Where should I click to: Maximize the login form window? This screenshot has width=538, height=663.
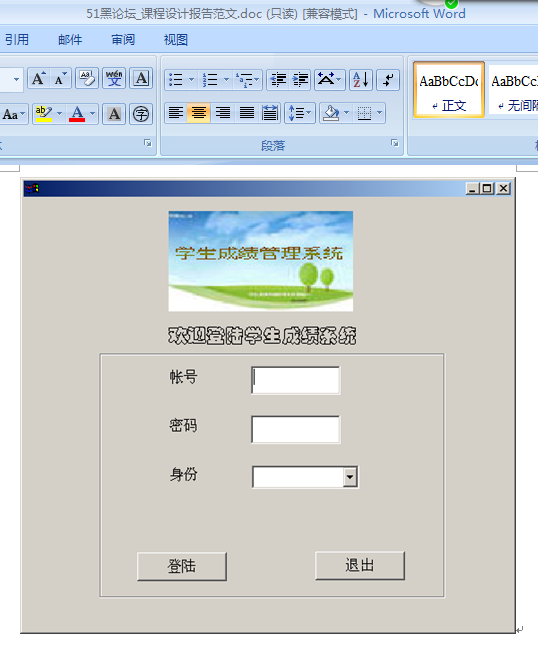click(x=487, y=189)
